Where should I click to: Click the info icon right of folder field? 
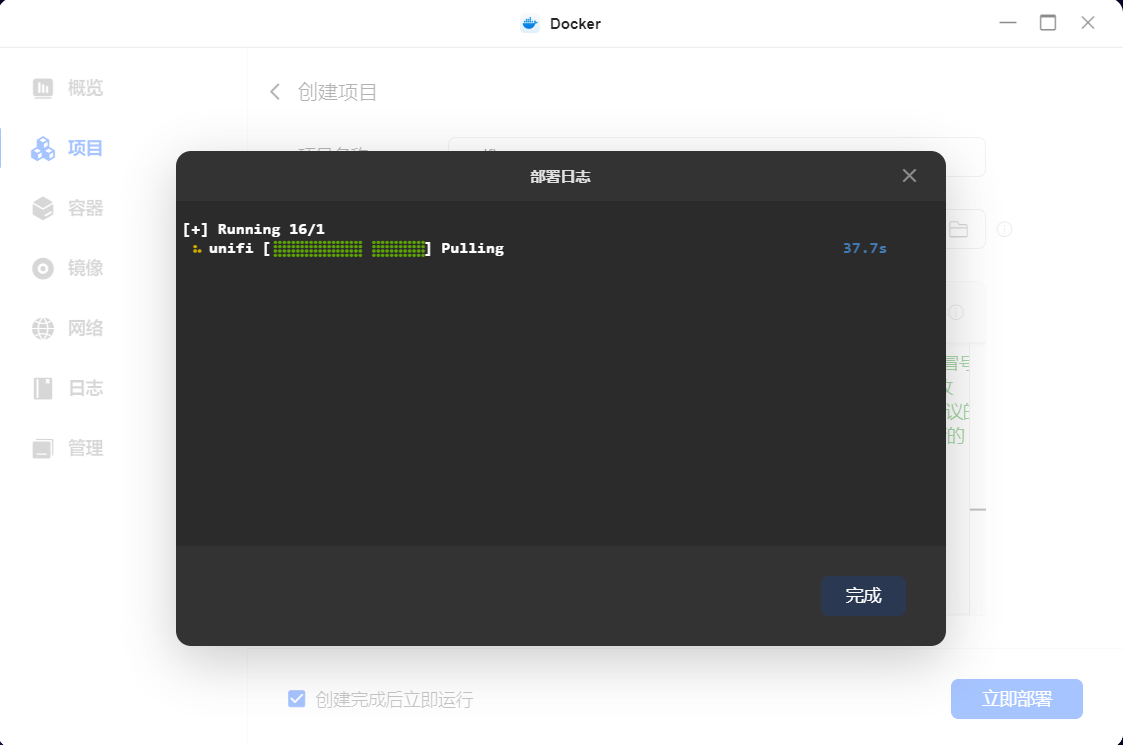click(x=1004, y=229)
